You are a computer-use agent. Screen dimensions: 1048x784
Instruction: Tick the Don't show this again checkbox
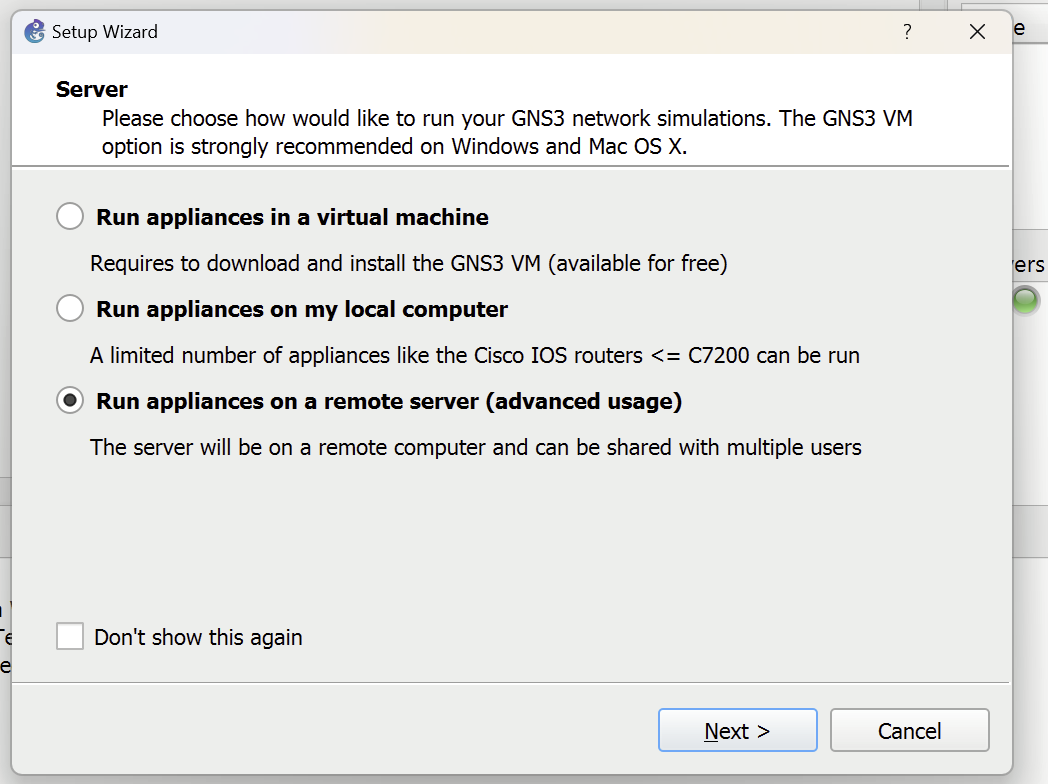(70, 636)
